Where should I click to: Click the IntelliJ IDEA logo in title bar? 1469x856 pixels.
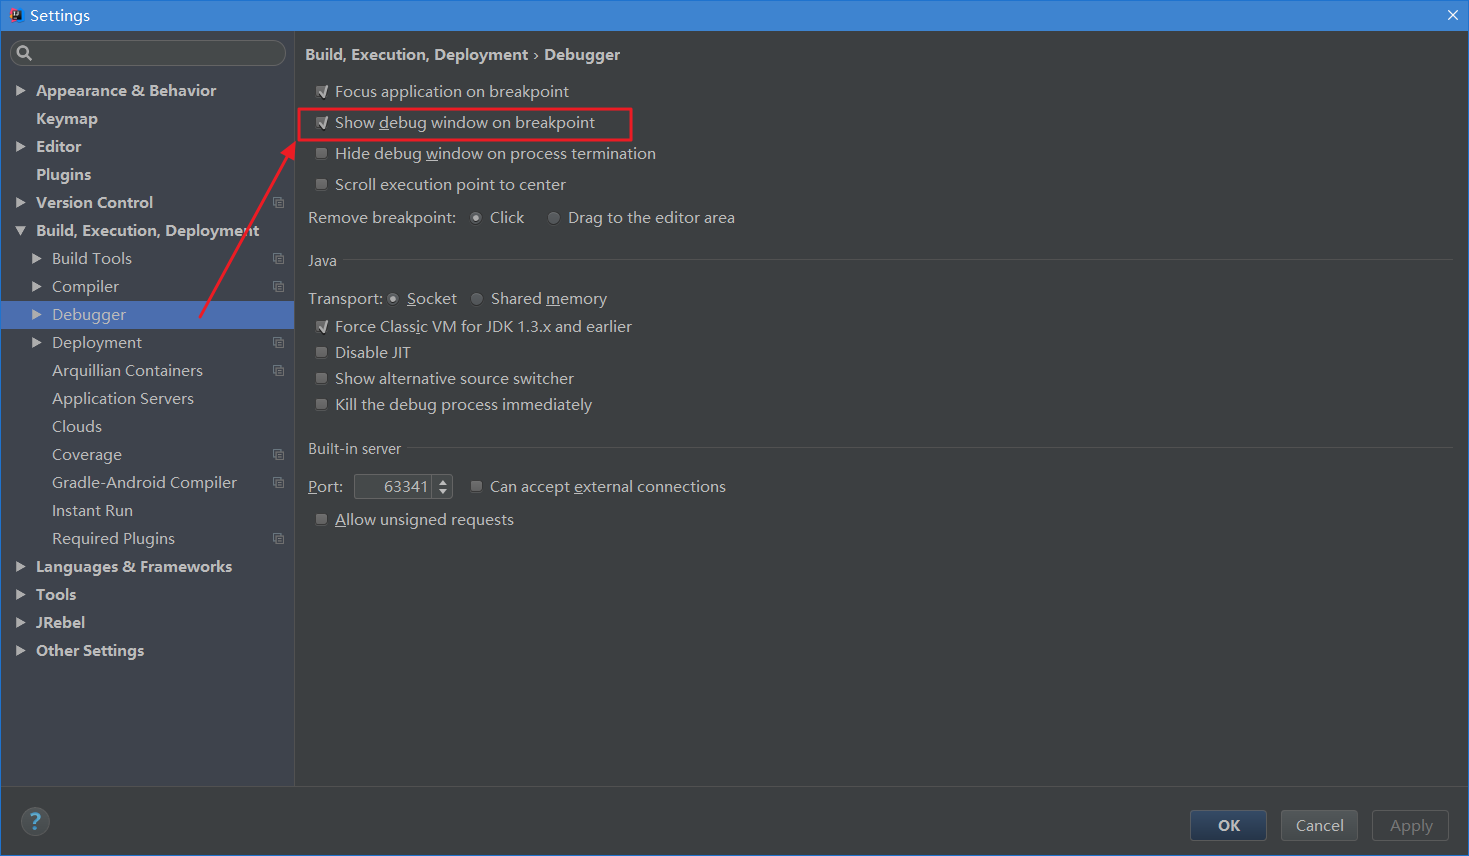15,14
